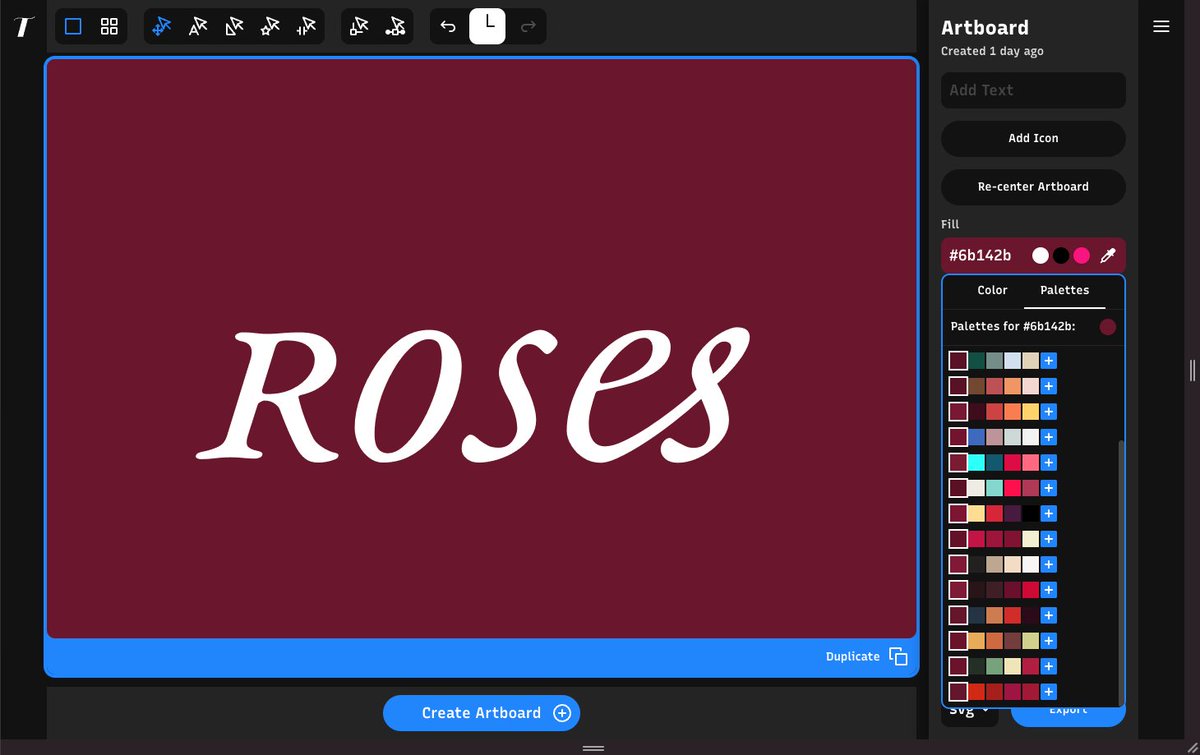Image resolution: width=1200 pixels, height=755 pixels.
Task: Add the palette with gold and olive swatches
Action: [1049, 641]
